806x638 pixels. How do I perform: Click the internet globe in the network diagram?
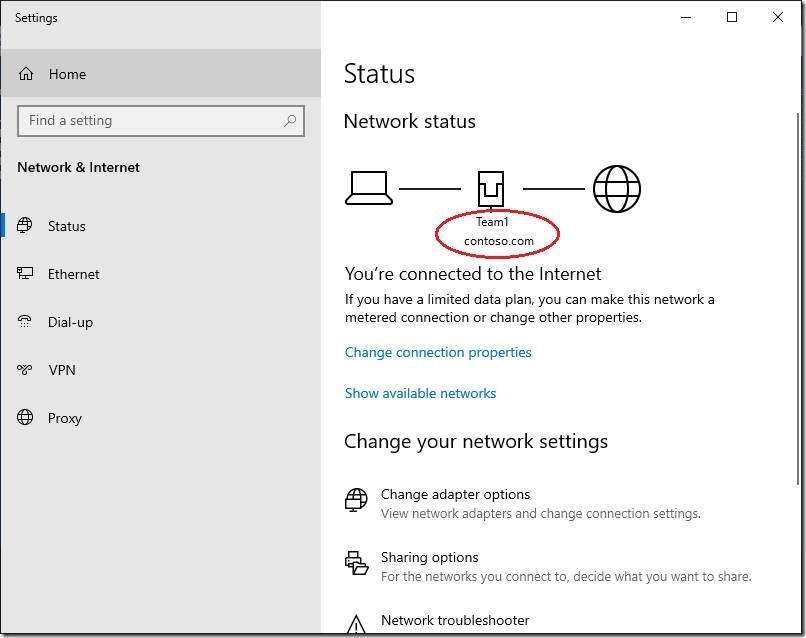tap(617, 186)
